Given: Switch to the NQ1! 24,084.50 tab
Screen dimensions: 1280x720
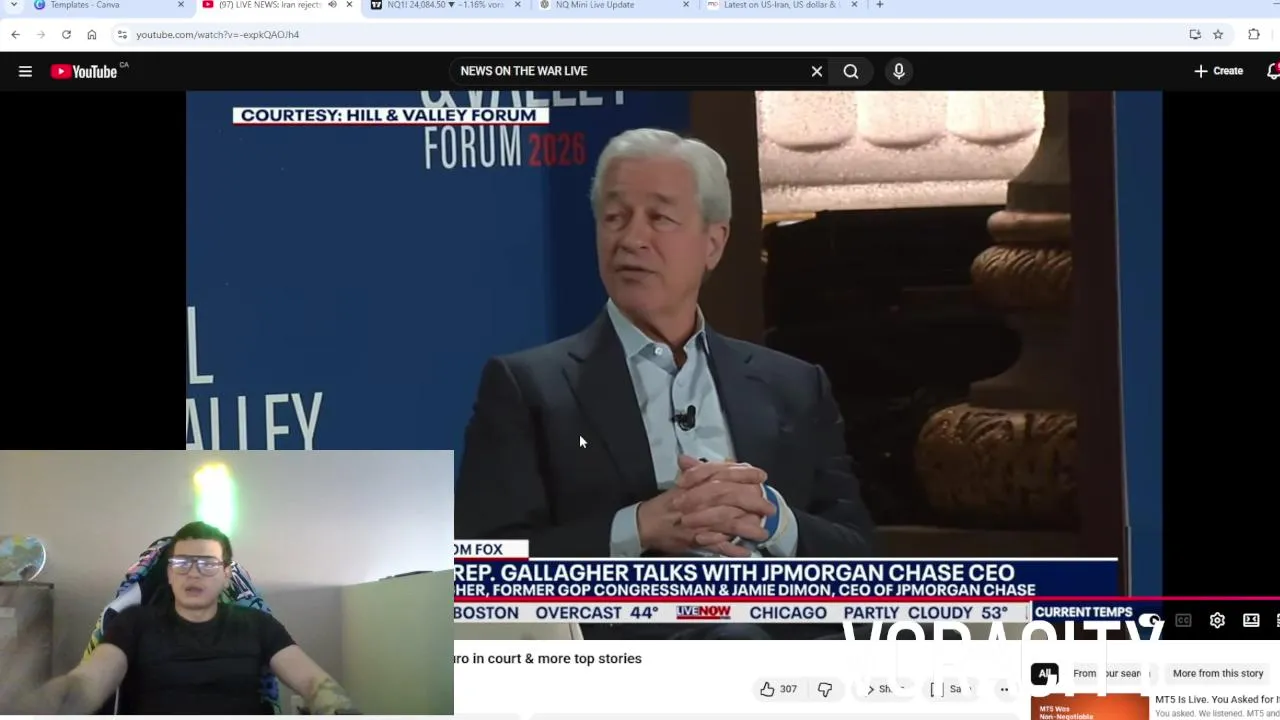Looking at the screenshot, I should click(x=445, y=5).
